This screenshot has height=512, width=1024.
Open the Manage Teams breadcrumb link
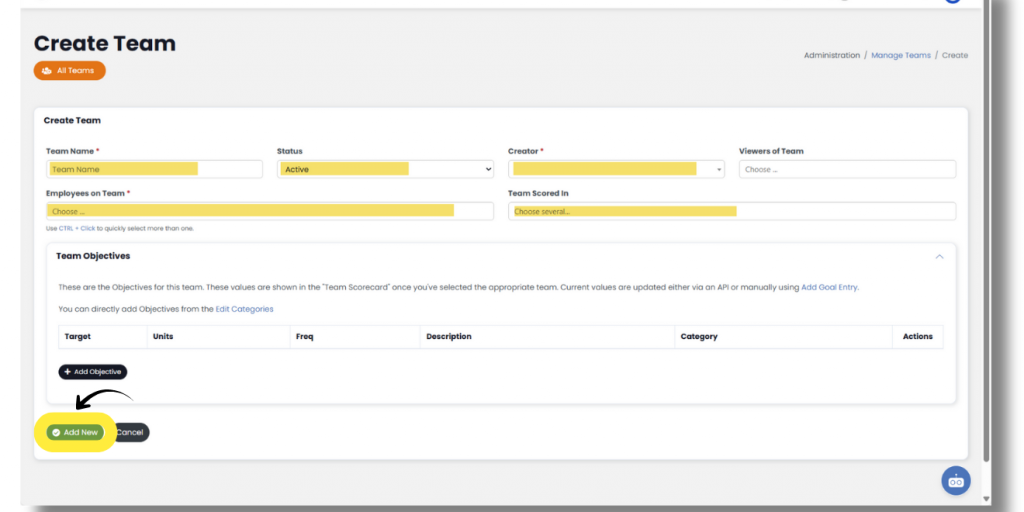[900, 56]
